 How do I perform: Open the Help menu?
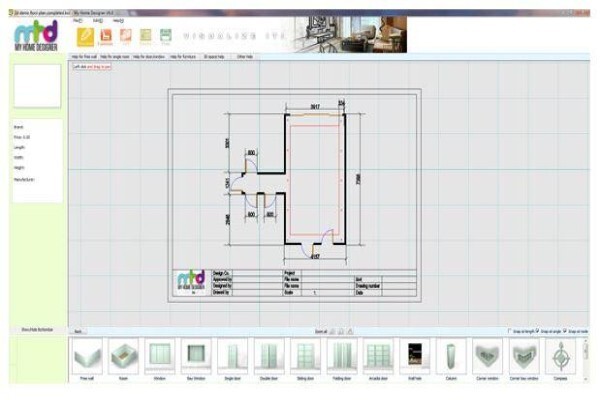(118, 21)
